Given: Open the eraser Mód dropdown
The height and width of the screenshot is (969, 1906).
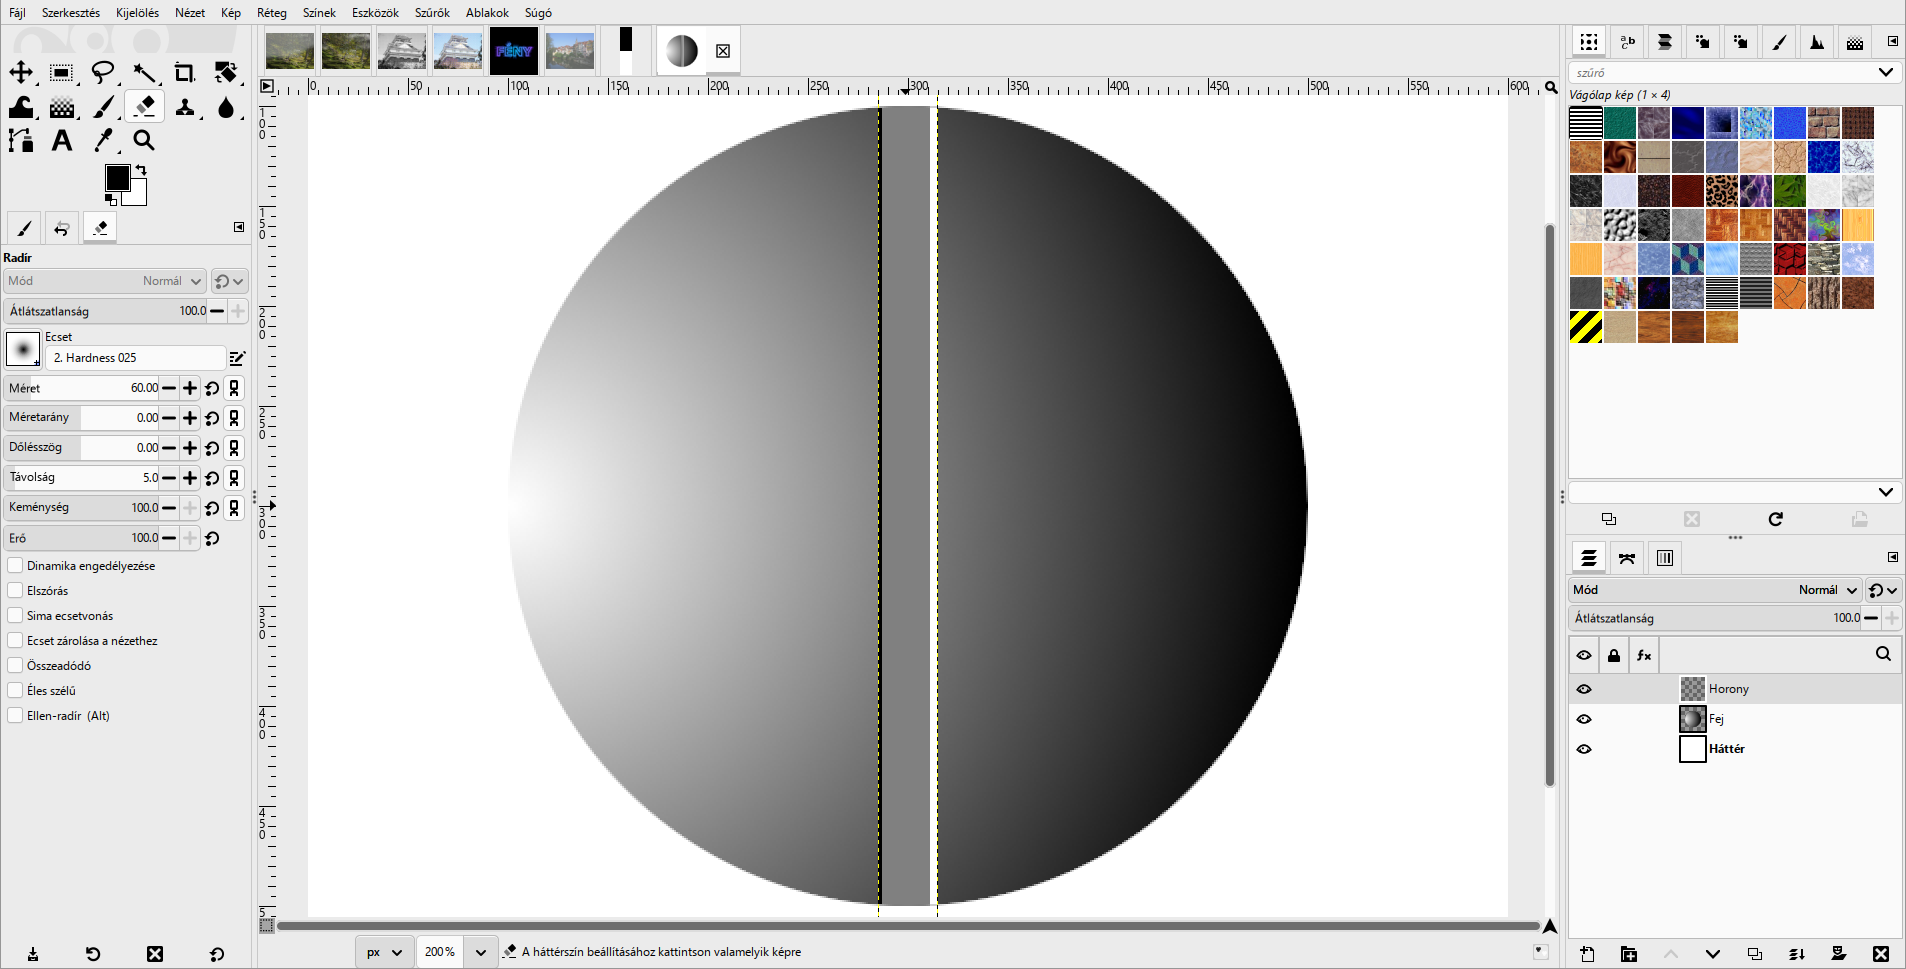Looking at the screenshot, I should pos(105,281).
